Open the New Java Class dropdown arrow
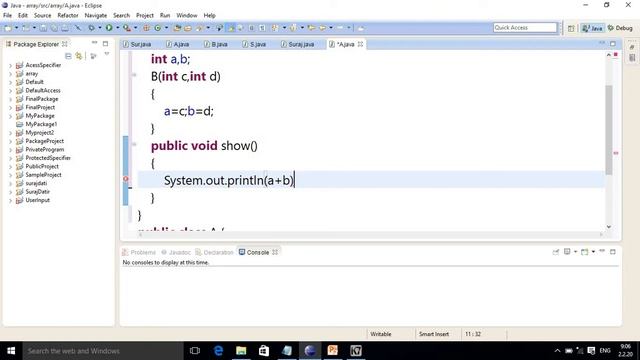640x360 pixels. coord(166,28)
